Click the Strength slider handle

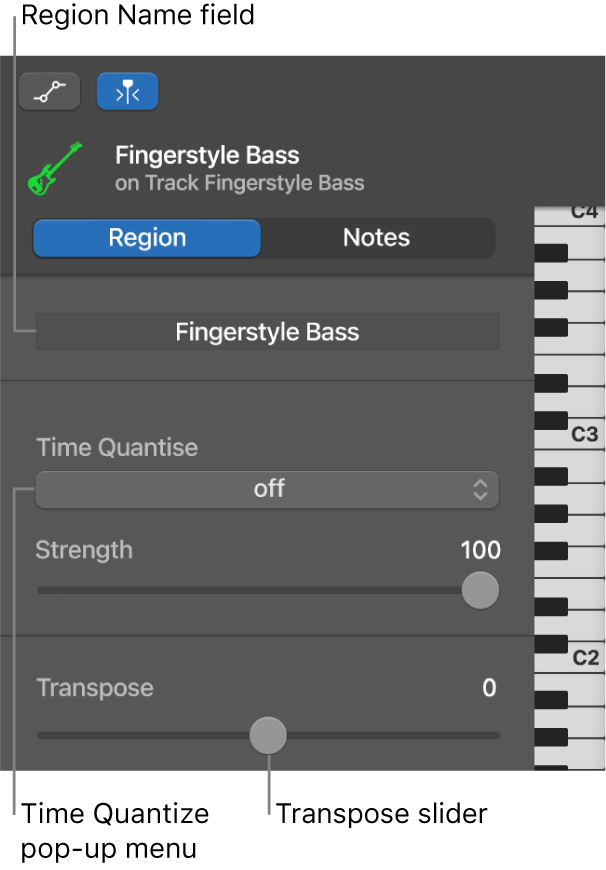[480, 590]
